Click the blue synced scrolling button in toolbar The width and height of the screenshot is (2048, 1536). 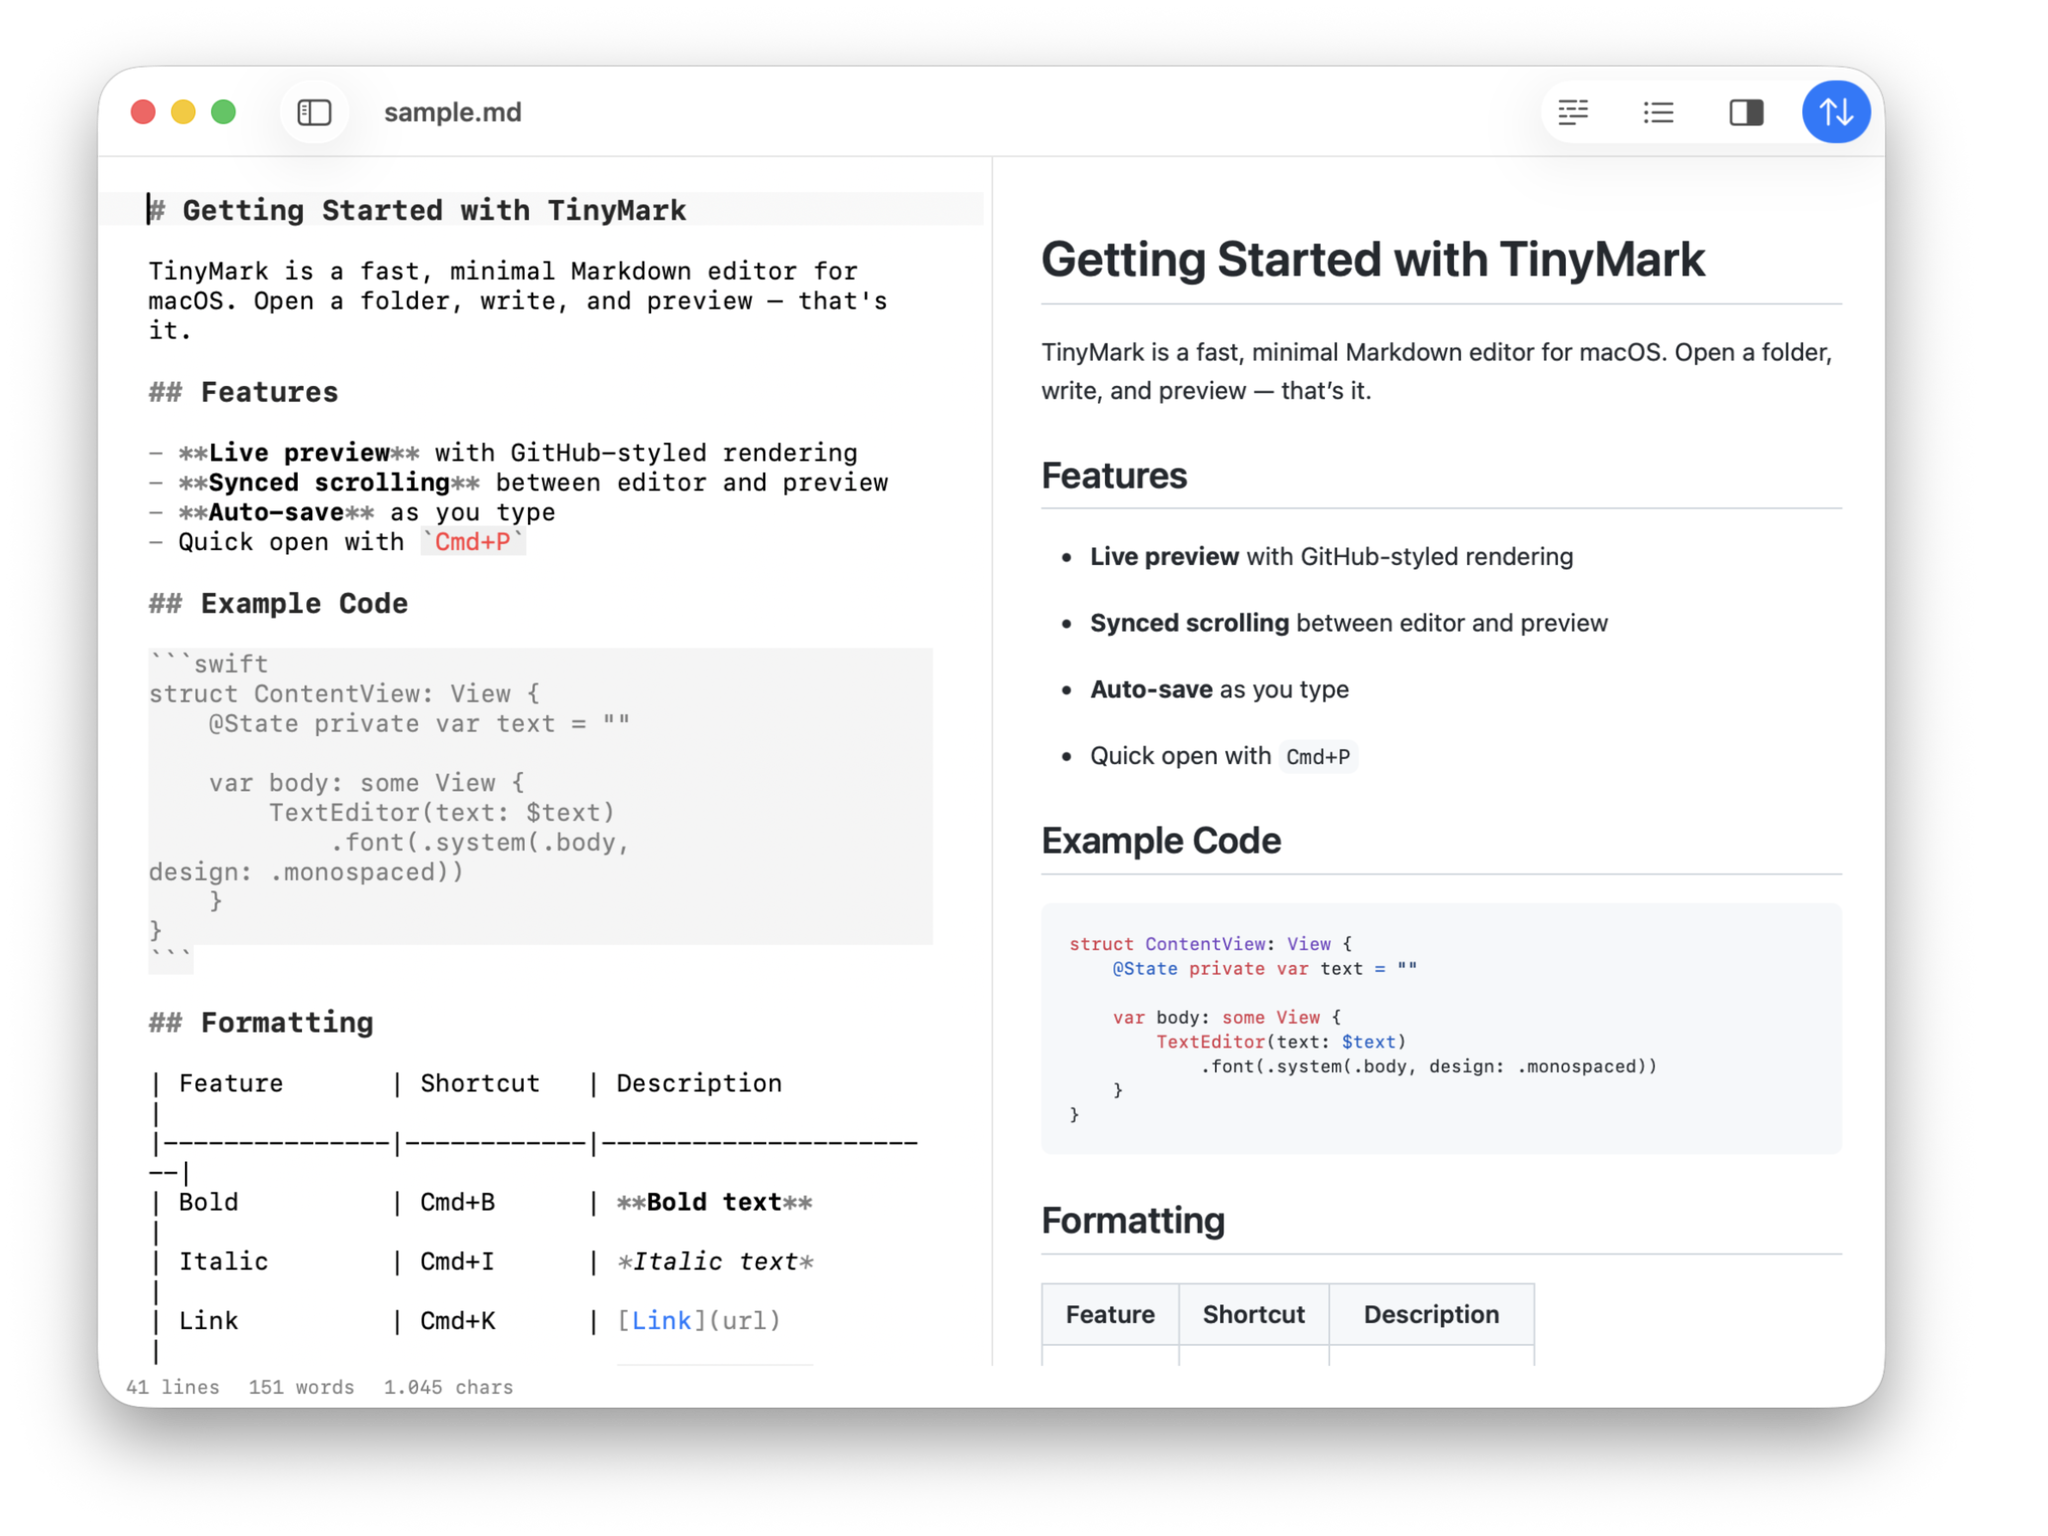tap(1836, 112)
